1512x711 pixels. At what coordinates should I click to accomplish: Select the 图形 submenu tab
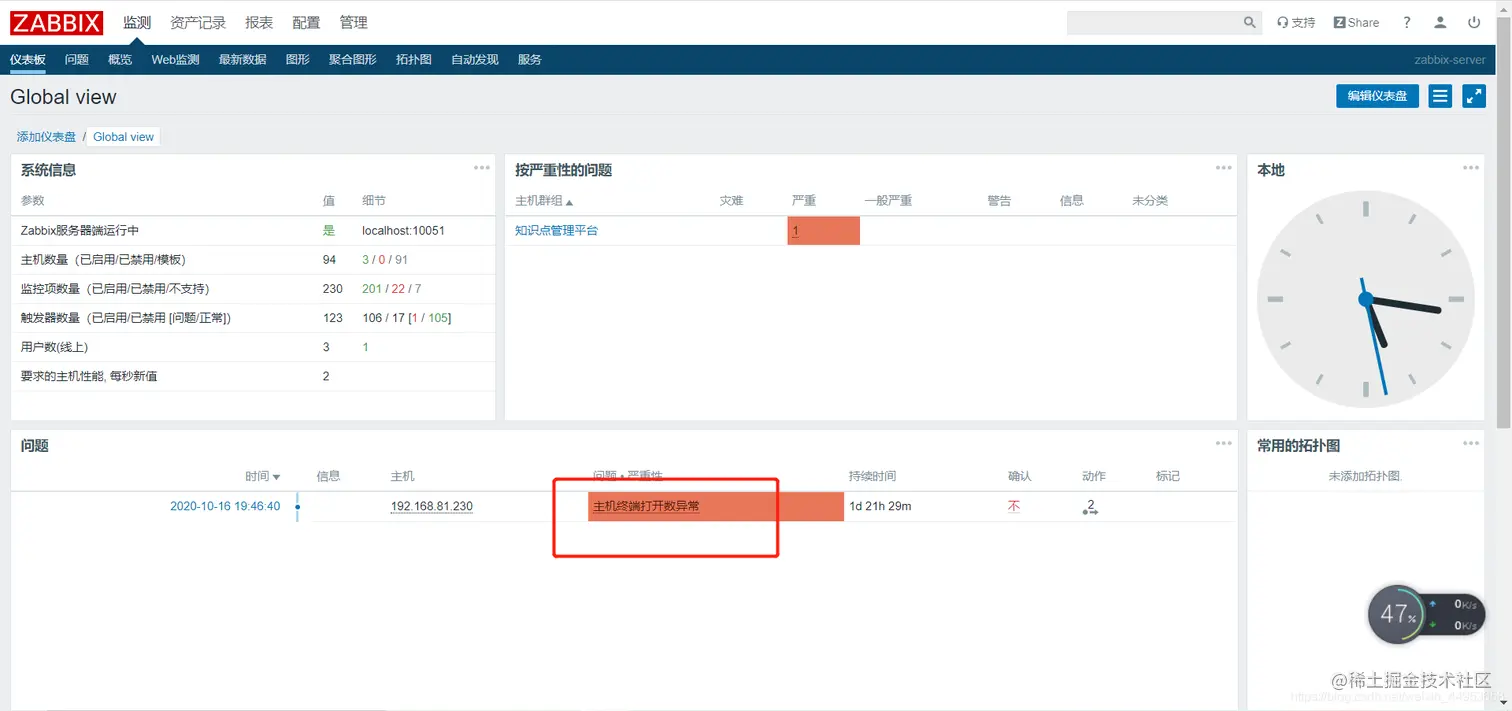(x=298, y=60)
